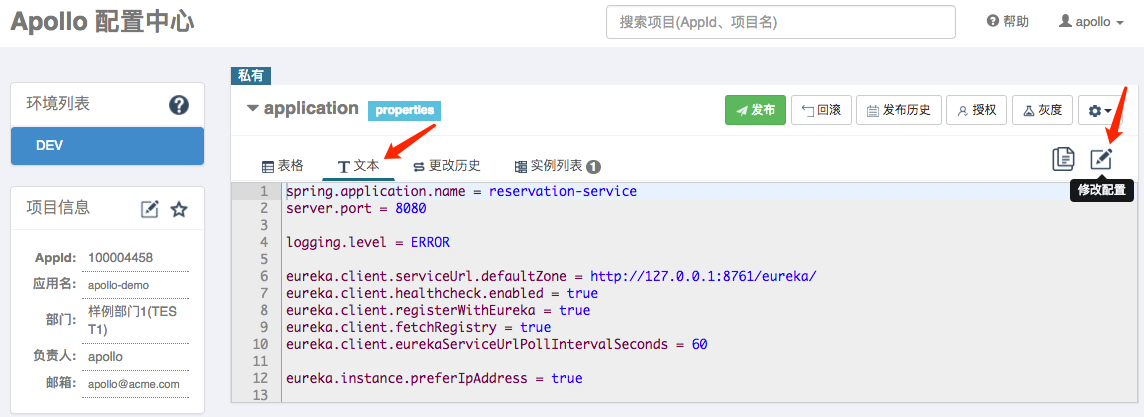Click the 授权 authorization button
The height and width of the screenshot is (417, 1144).
click(x=976, y=110)
